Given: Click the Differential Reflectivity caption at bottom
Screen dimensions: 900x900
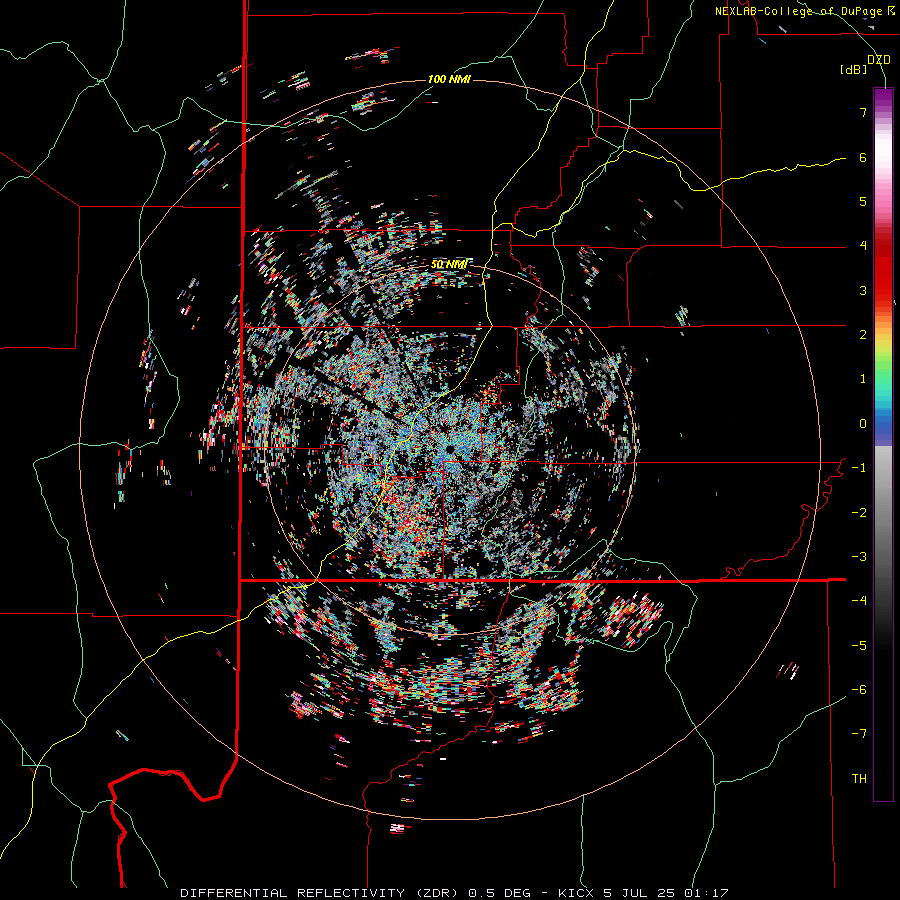Looking at the screenshot, I should click(x=454, y=893).
